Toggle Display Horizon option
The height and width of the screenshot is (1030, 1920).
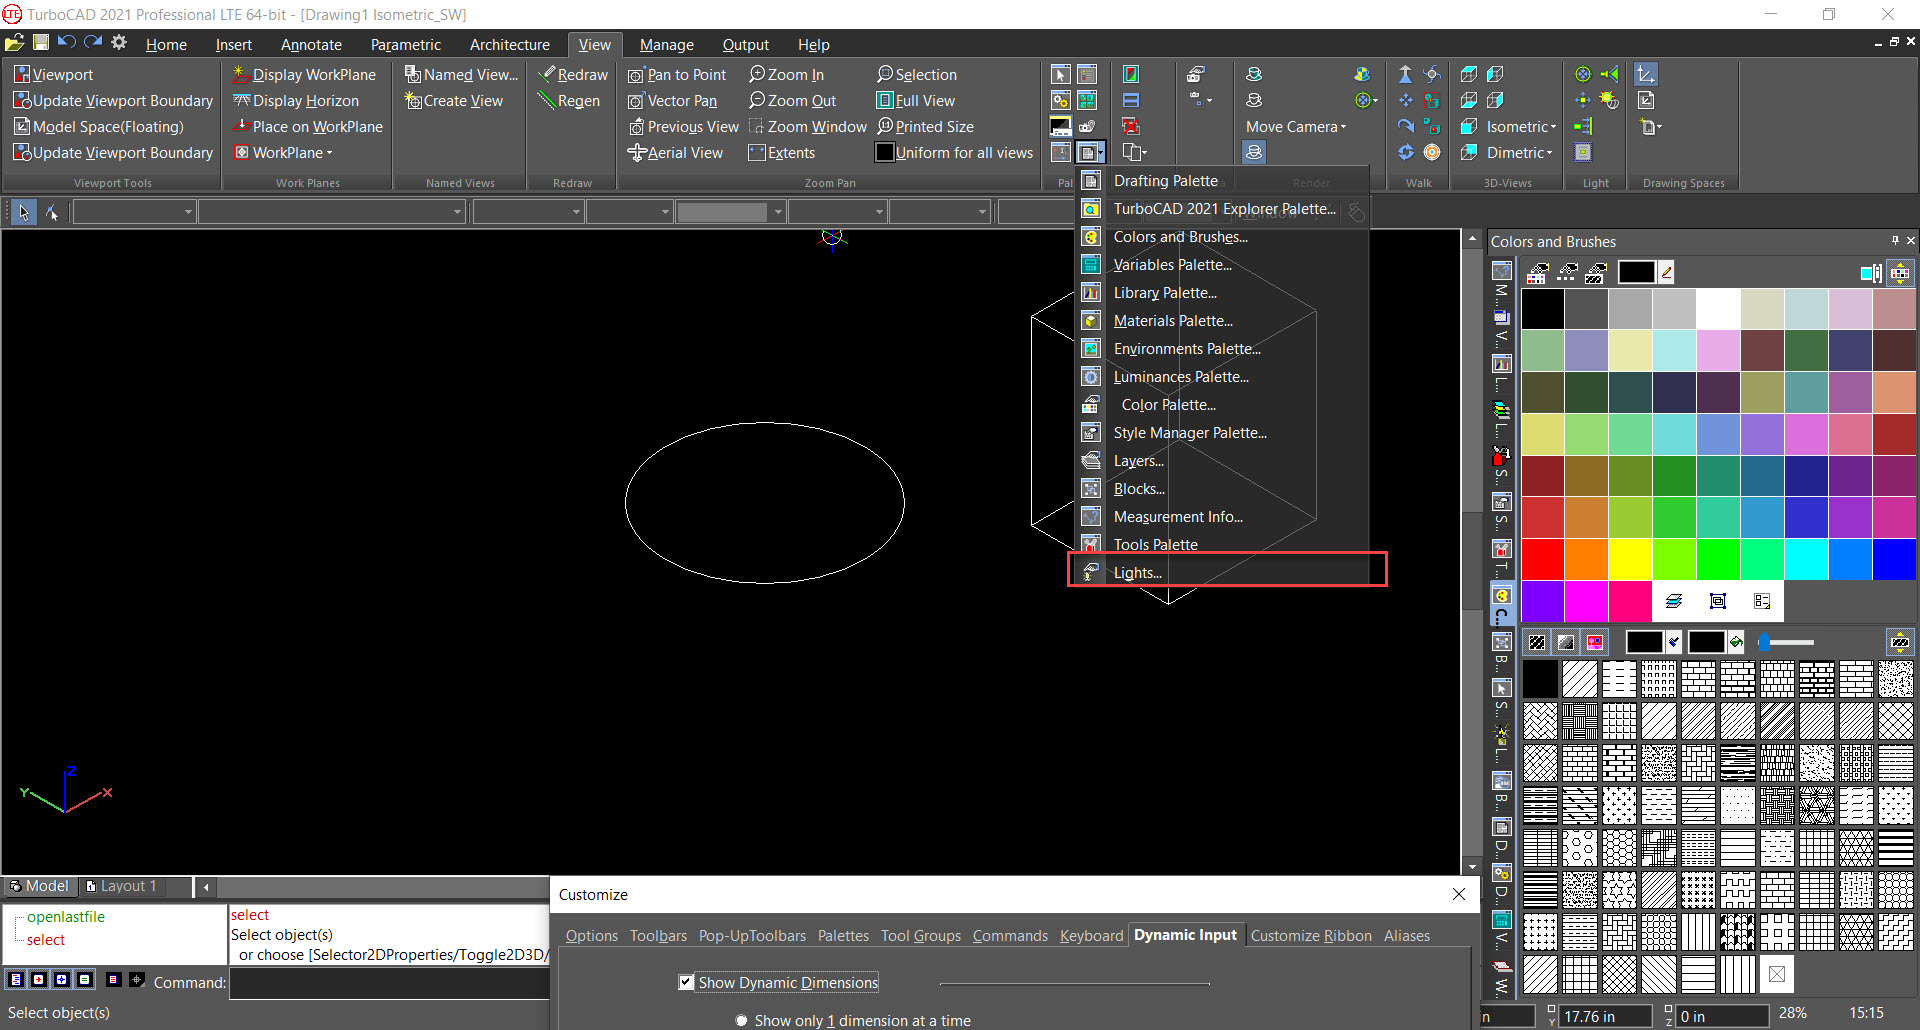296,101
